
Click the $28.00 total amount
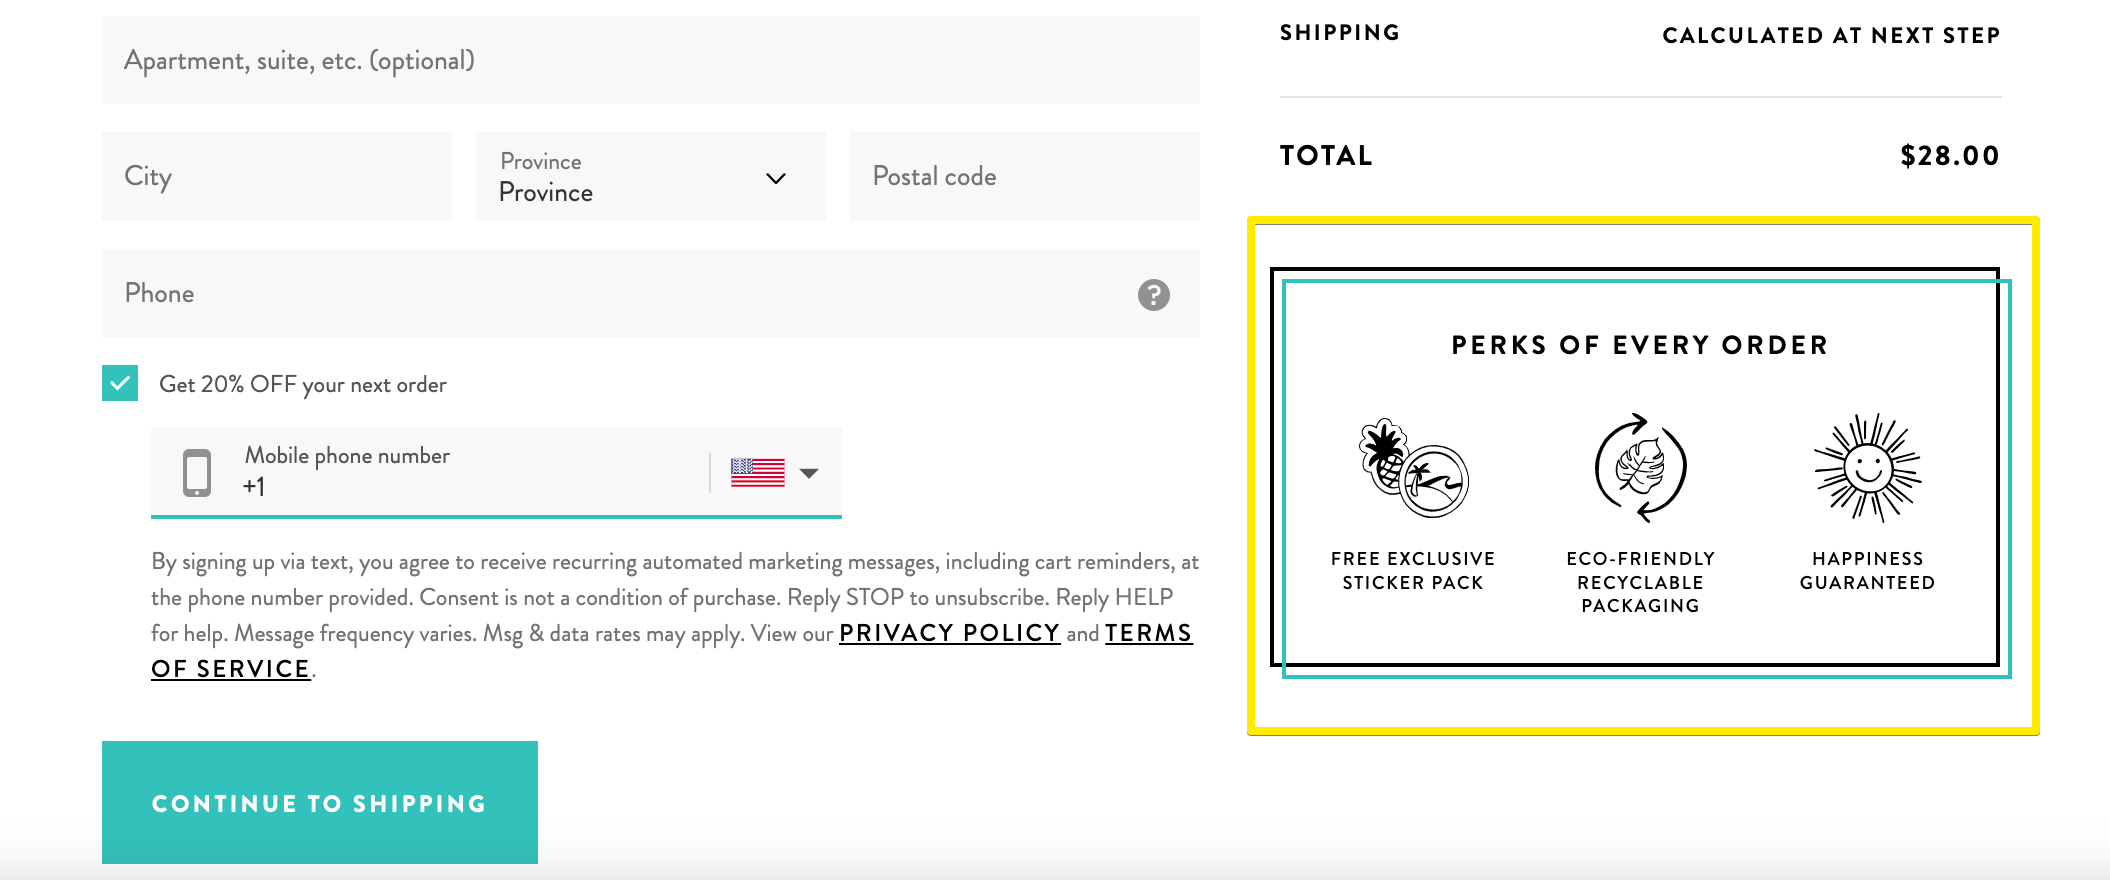[1949, 156]
